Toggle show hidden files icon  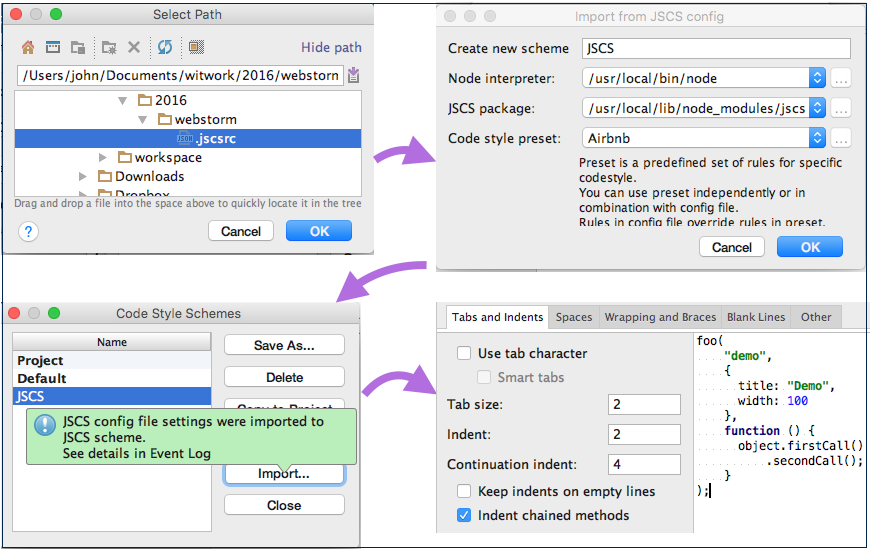coord(196,47)
